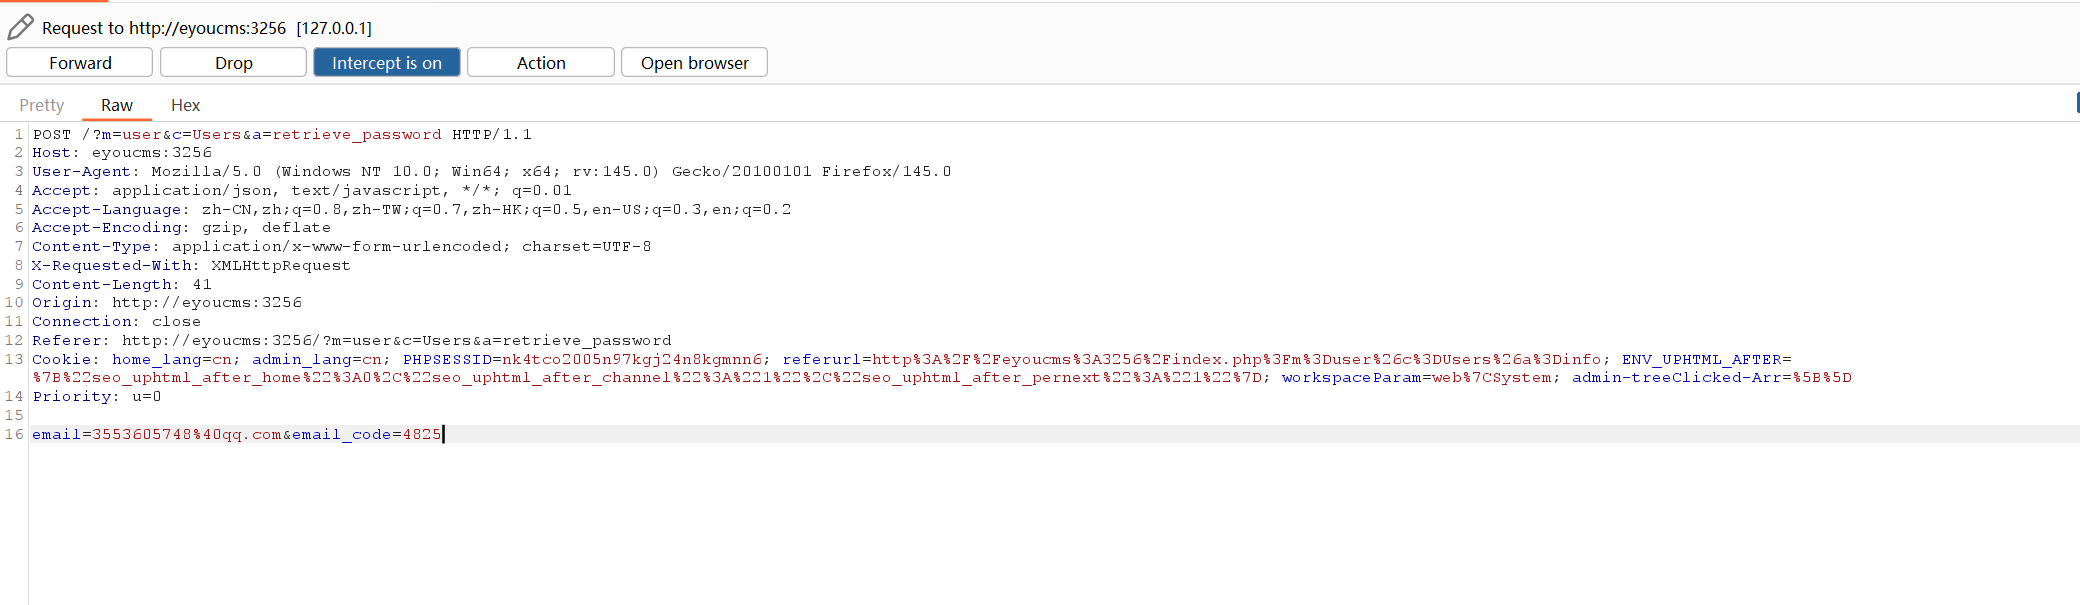Click the User-Agent header line
The width and height of the screenshot is (2080, 605).
(x=492, y=172)
